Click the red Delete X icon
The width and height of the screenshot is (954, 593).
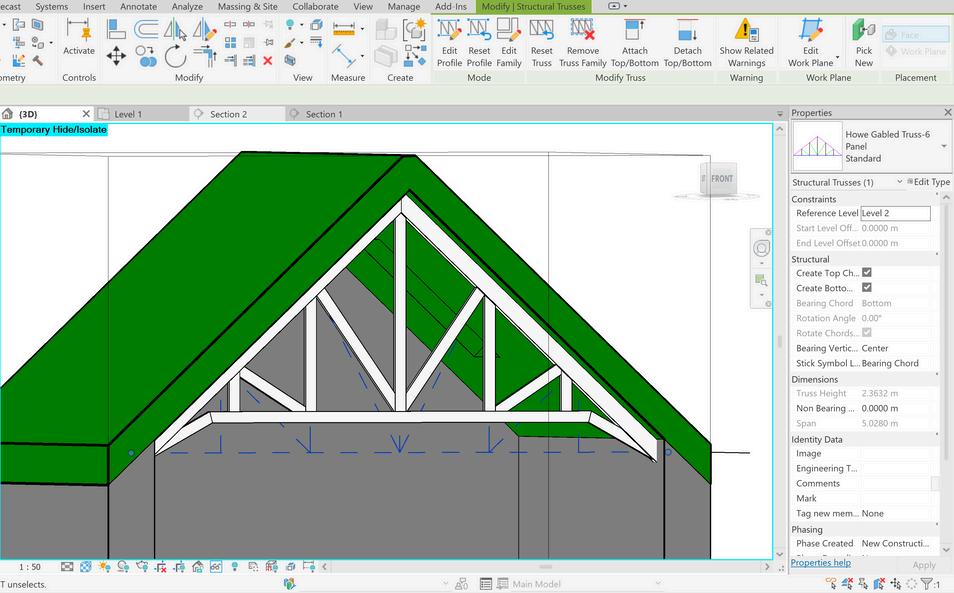(268, 60)
